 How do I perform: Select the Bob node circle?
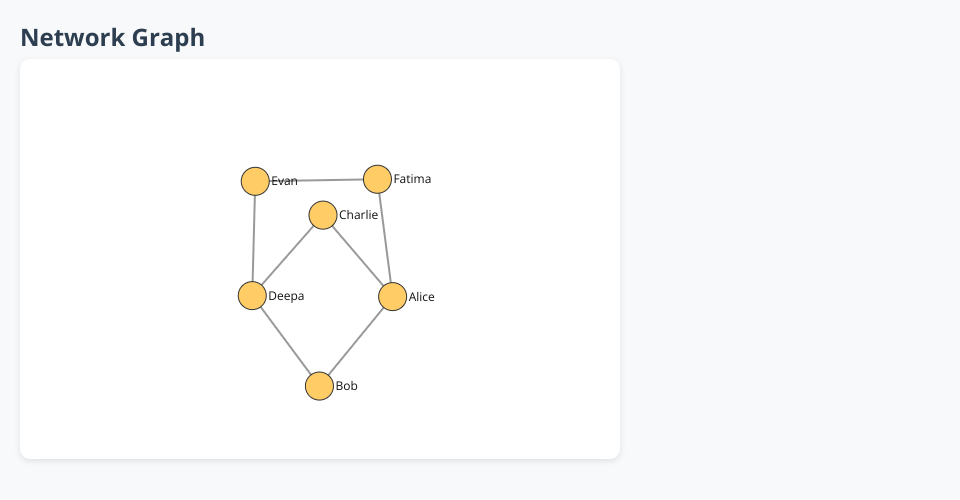coord(319,386)
